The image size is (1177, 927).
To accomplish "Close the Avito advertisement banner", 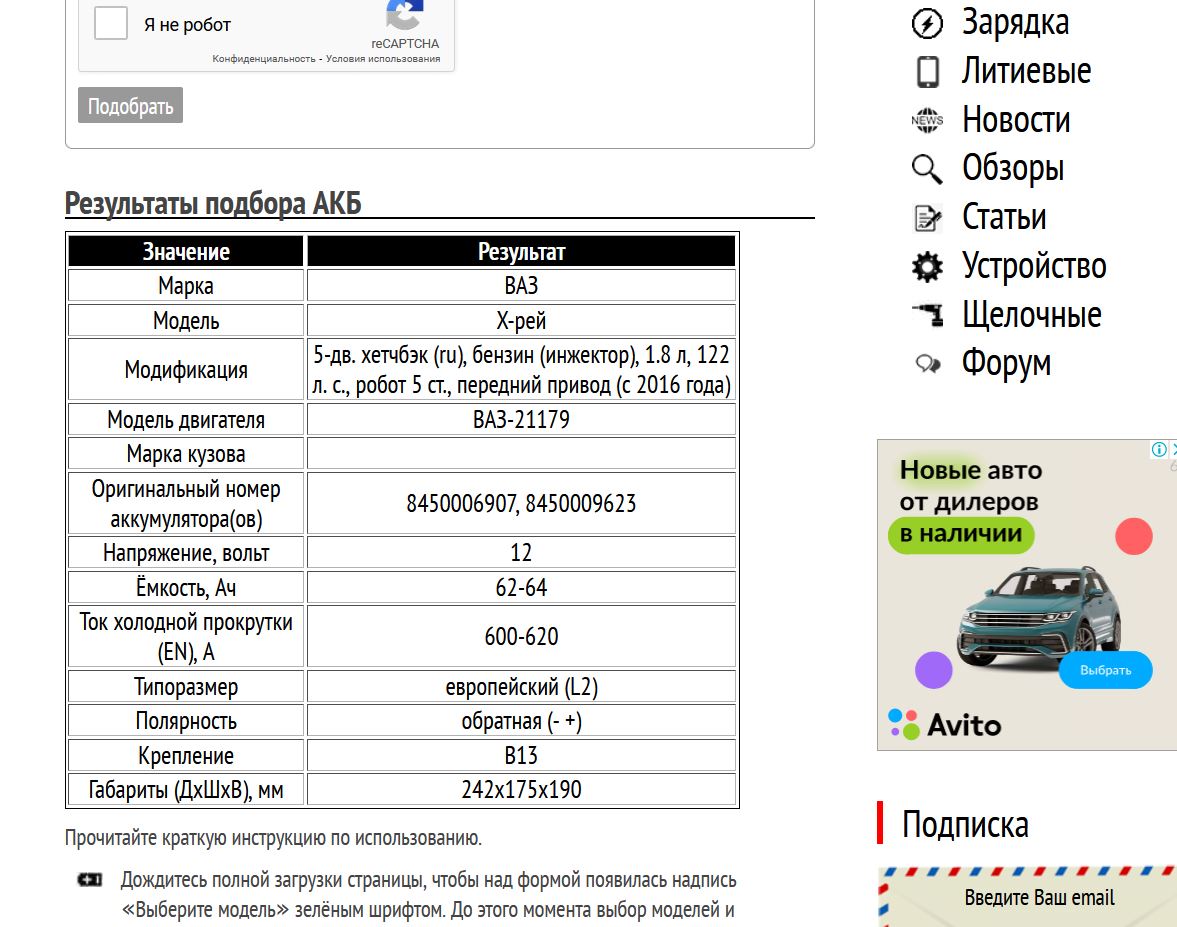I will [1173, 450].
